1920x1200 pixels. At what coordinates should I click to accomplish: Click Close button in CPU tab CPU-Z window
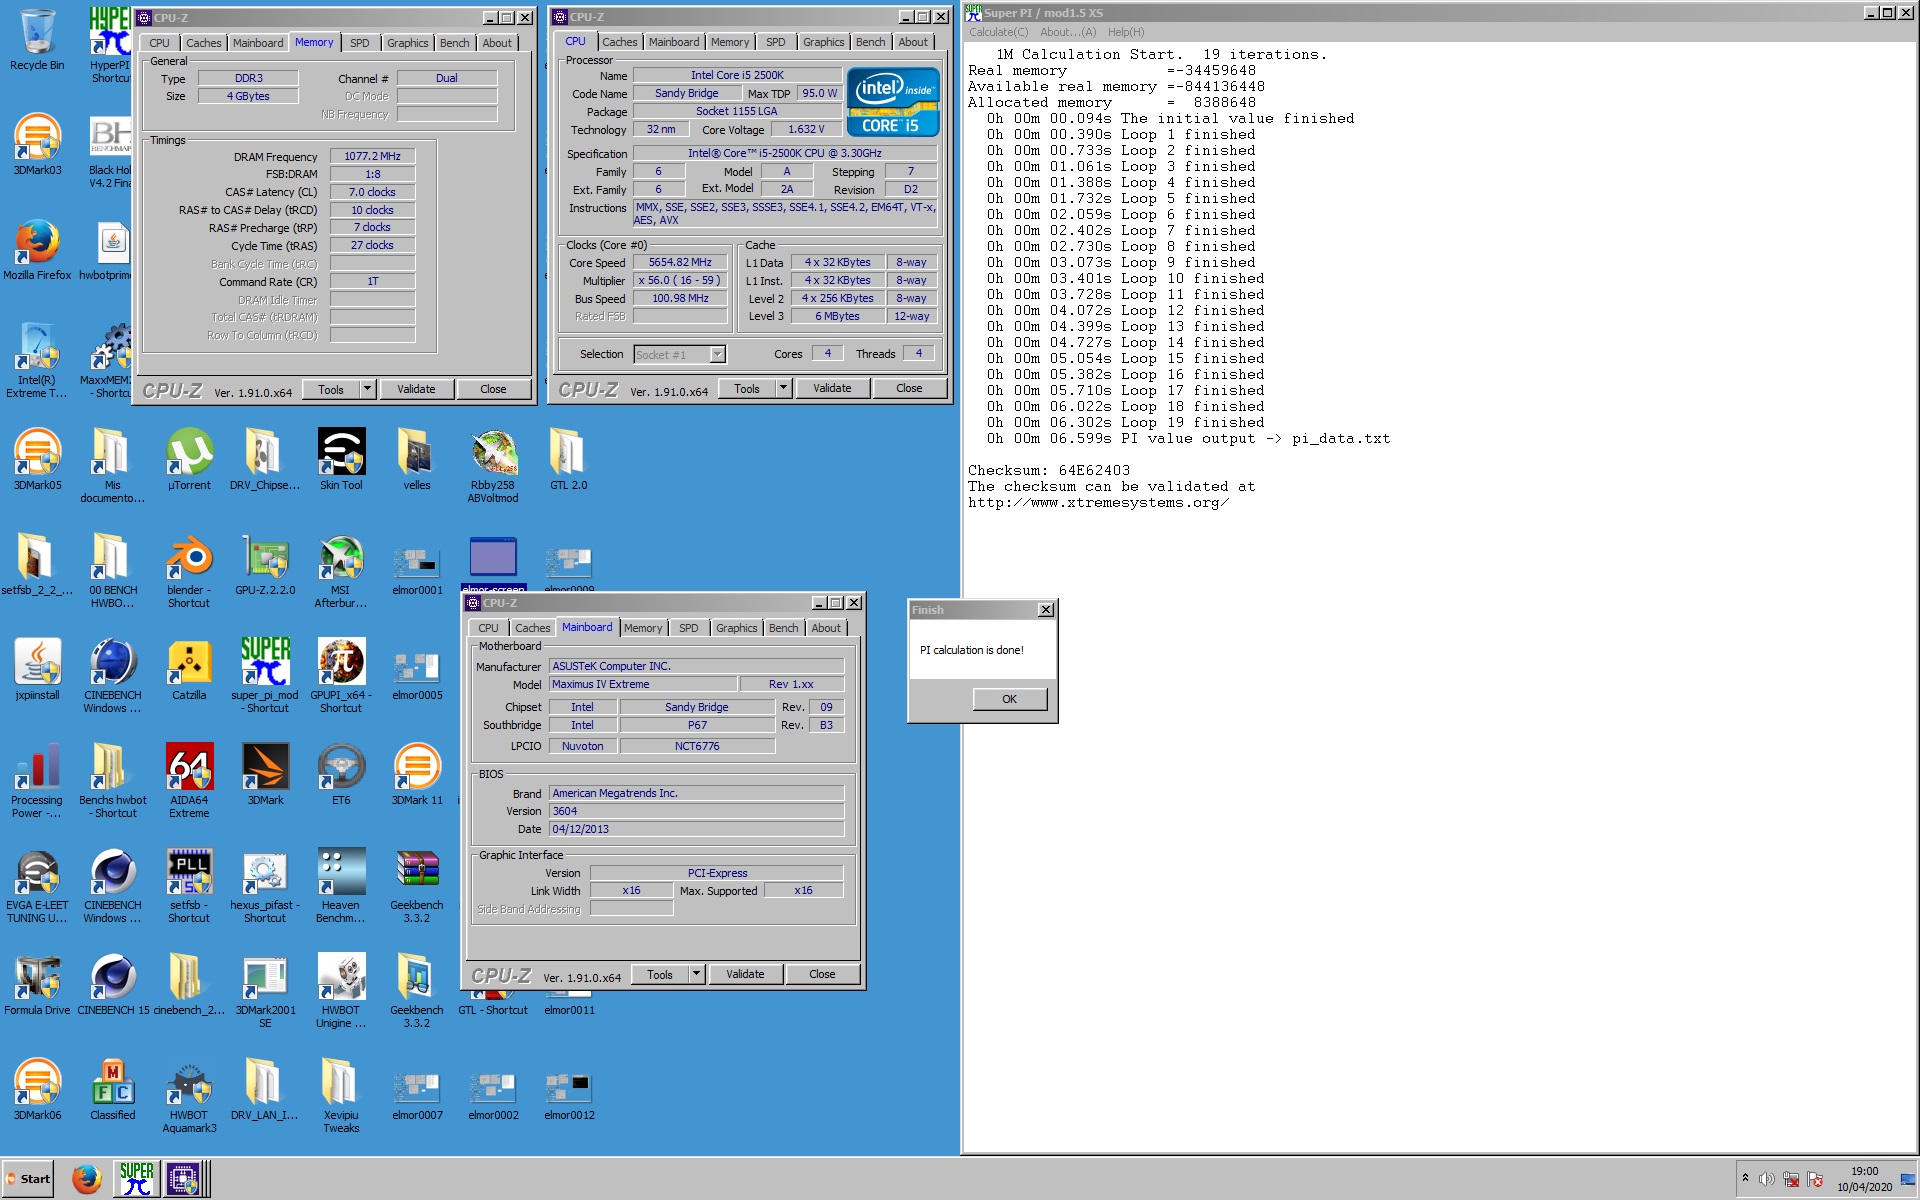[x=909, y=388]
